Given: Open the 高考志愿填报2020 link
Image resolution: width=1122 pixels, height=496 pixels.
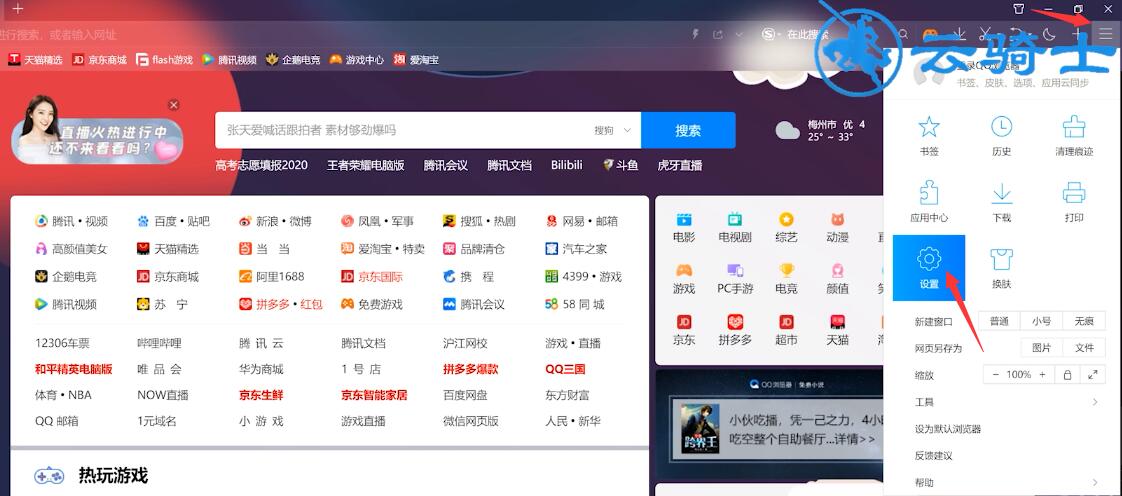Looking at the screenshot, I should (x=262, y=165).
